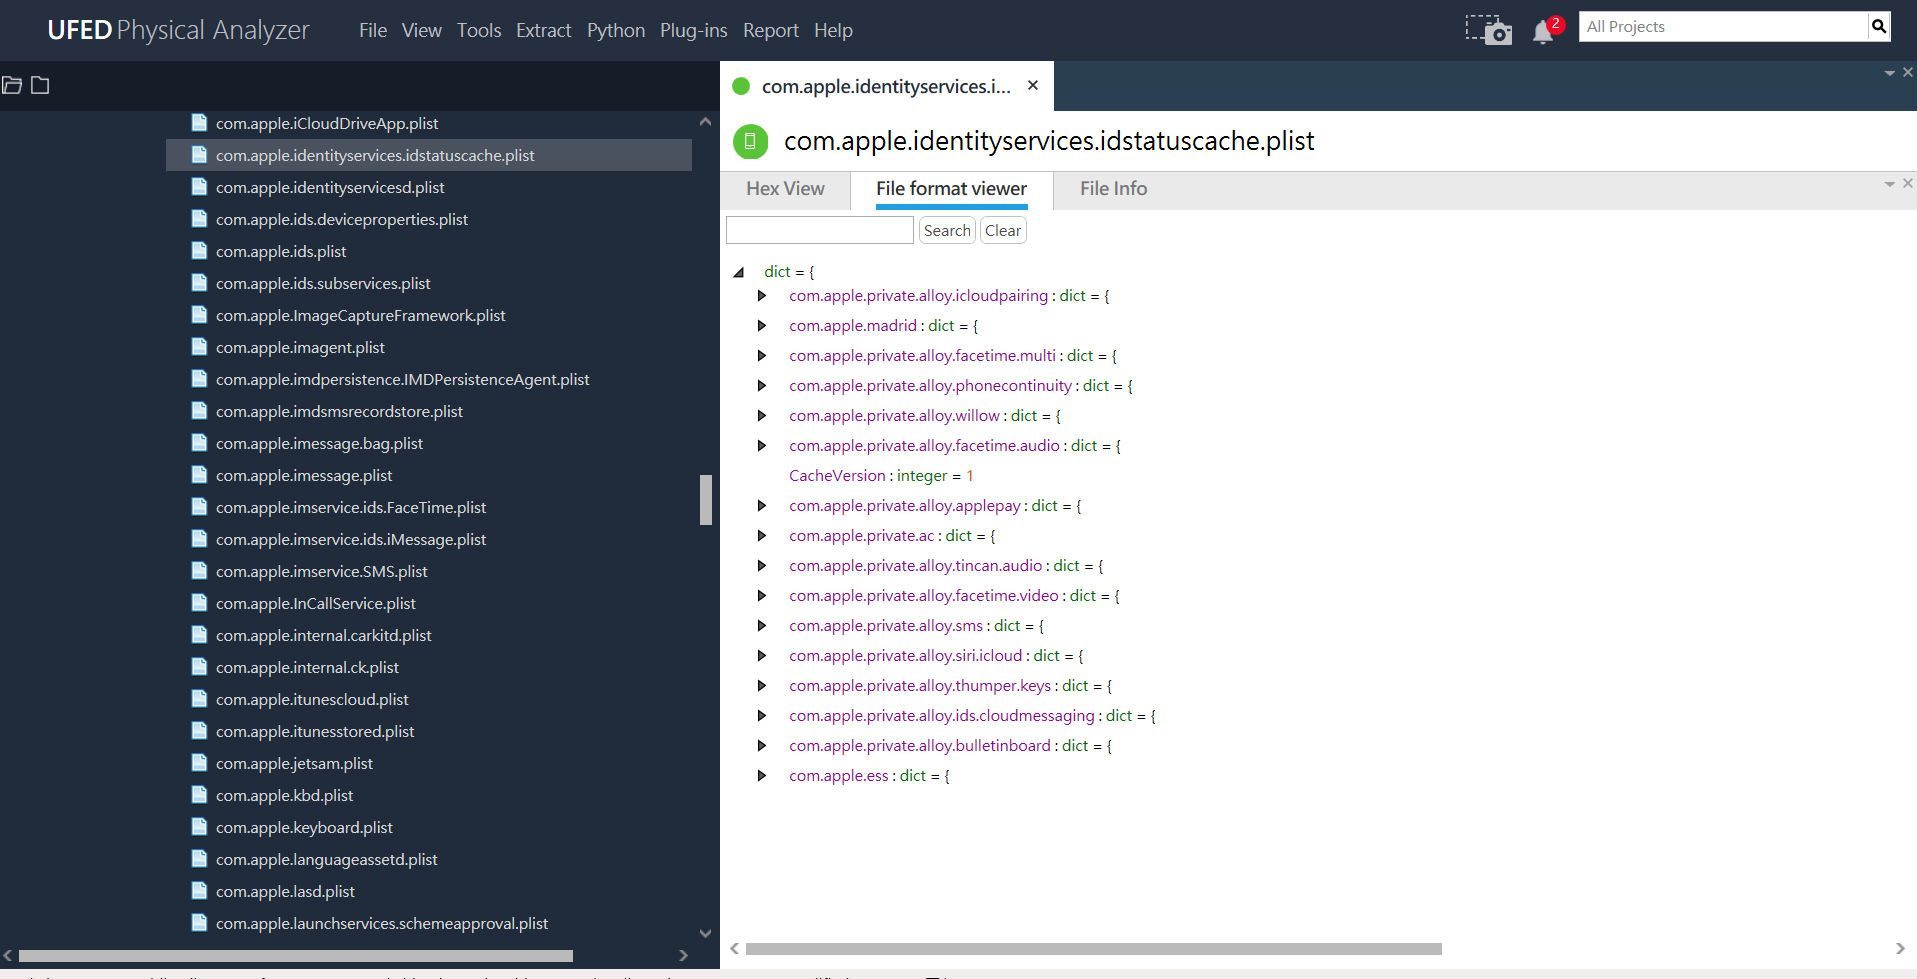Expand com.apple.private.ac dict

(762, 536)
